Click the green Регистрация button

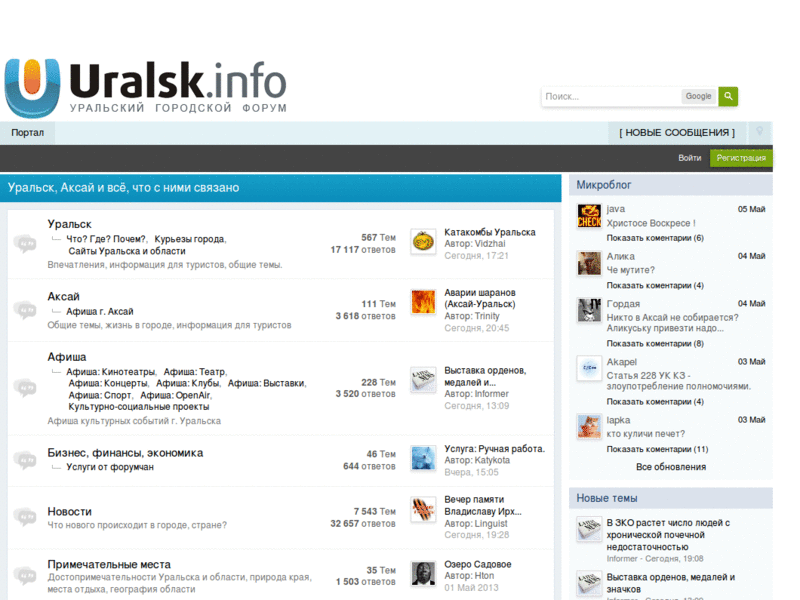[x=741, y=158]
